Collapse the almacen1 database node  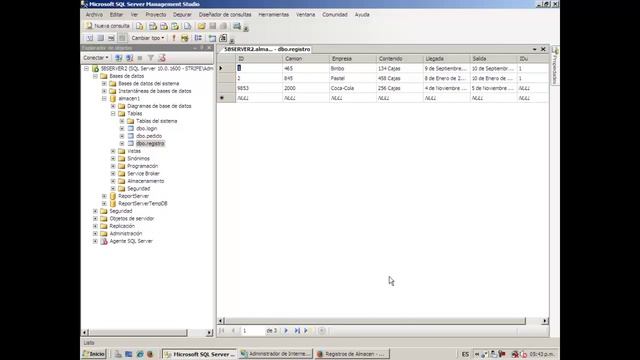click(x=104, y=98)
